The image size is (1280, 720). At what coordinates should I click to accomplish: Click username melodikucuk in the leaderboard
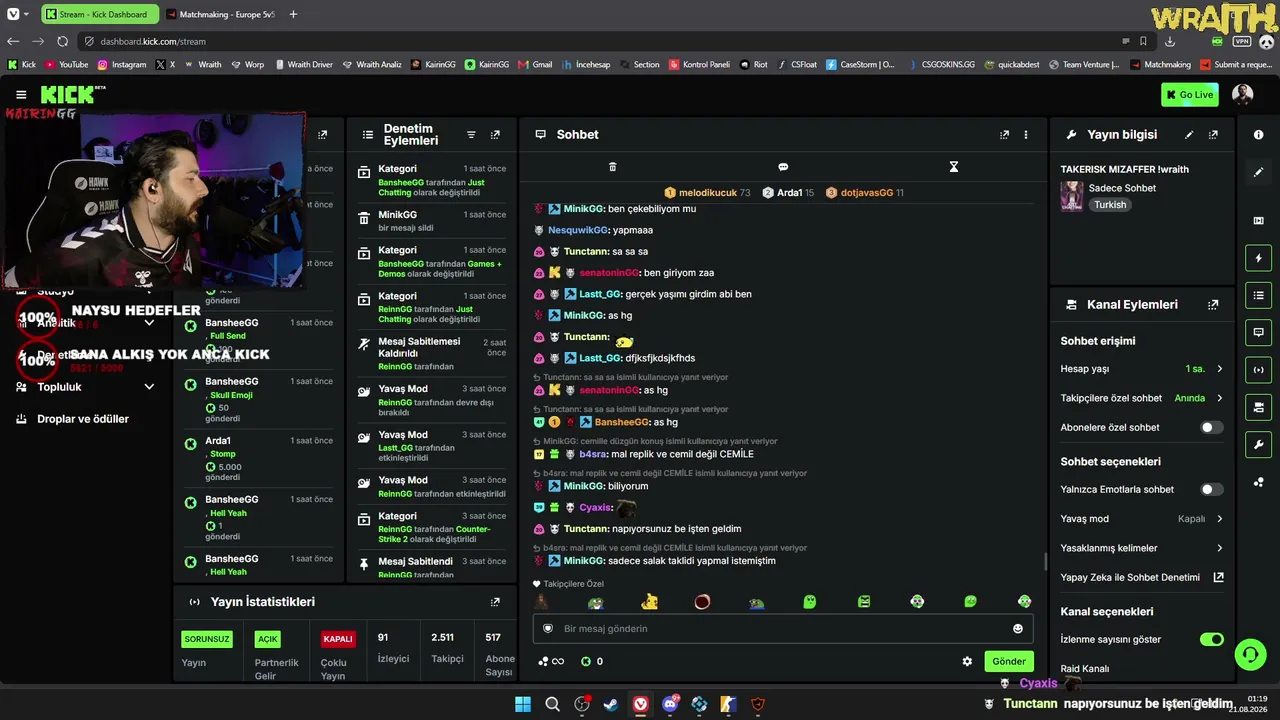click(x=707, y=193)
